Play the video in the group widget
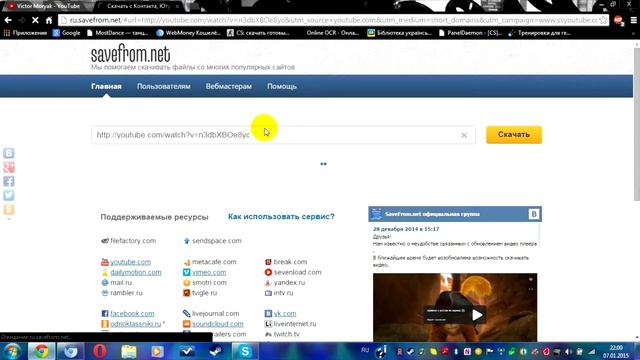Image resolution: width=640 pixels, height=360 pixels. point(477,315)
